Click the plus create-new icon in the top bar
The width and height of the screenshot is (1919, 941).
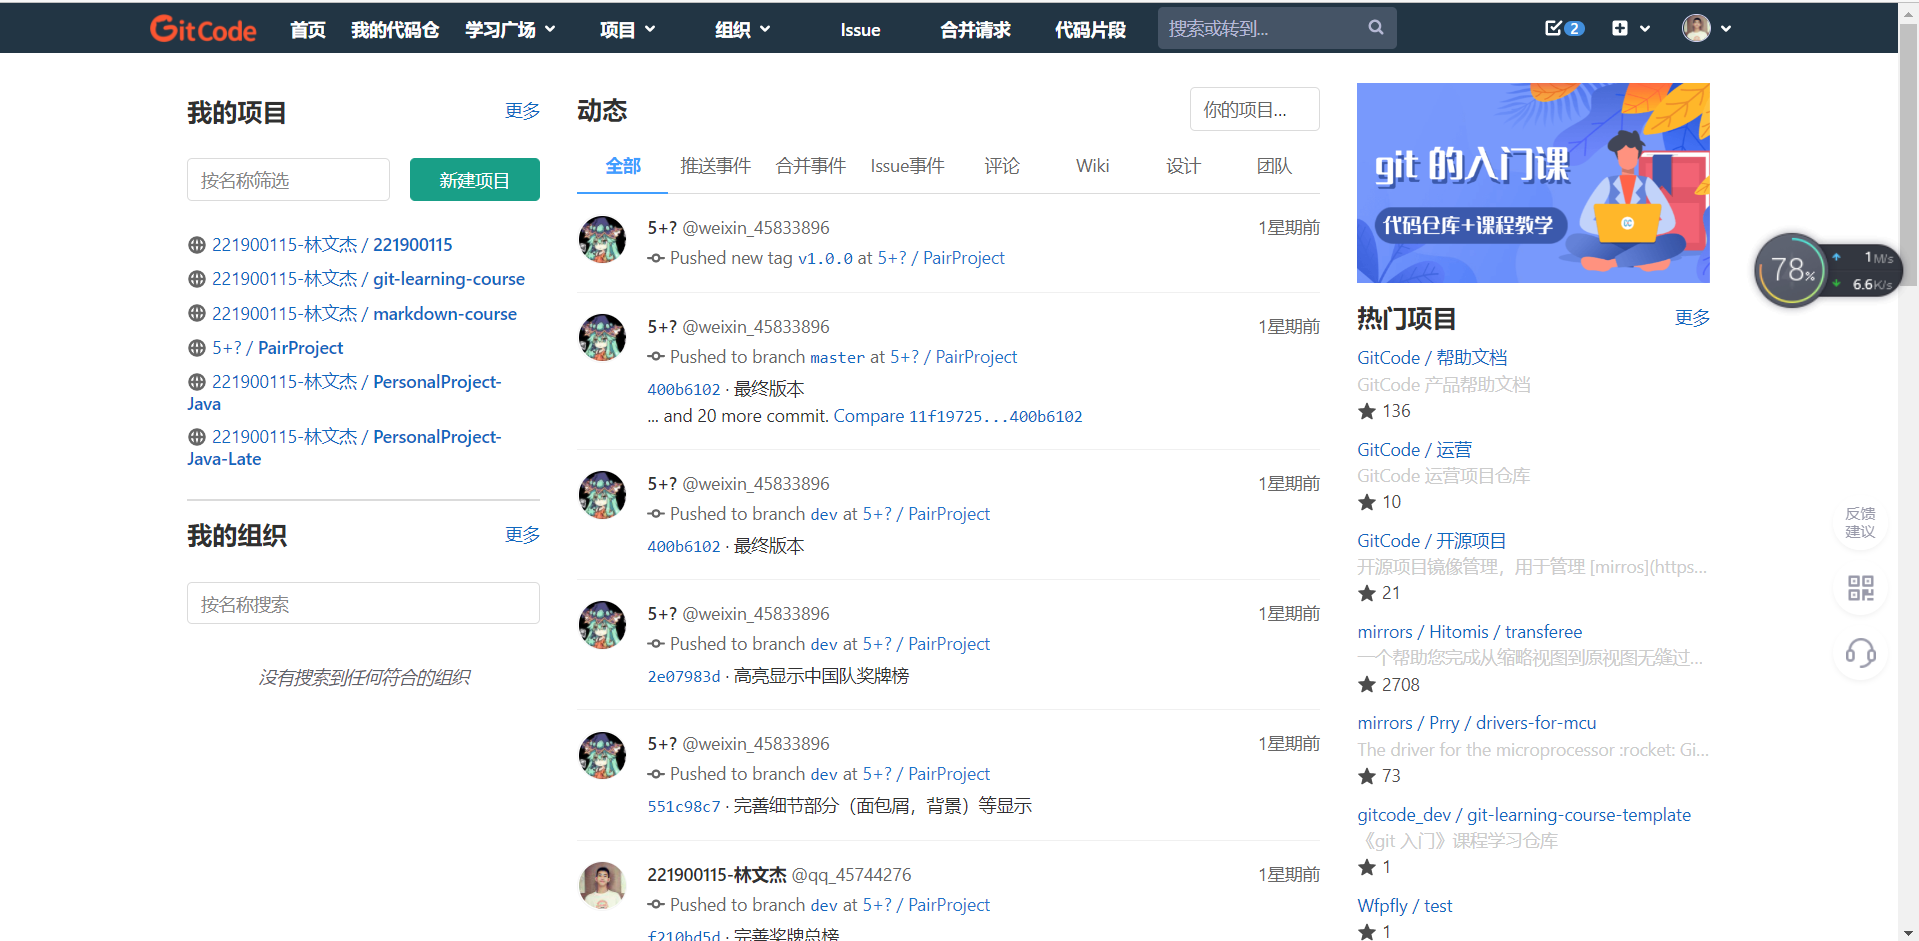click(1620, 28)
